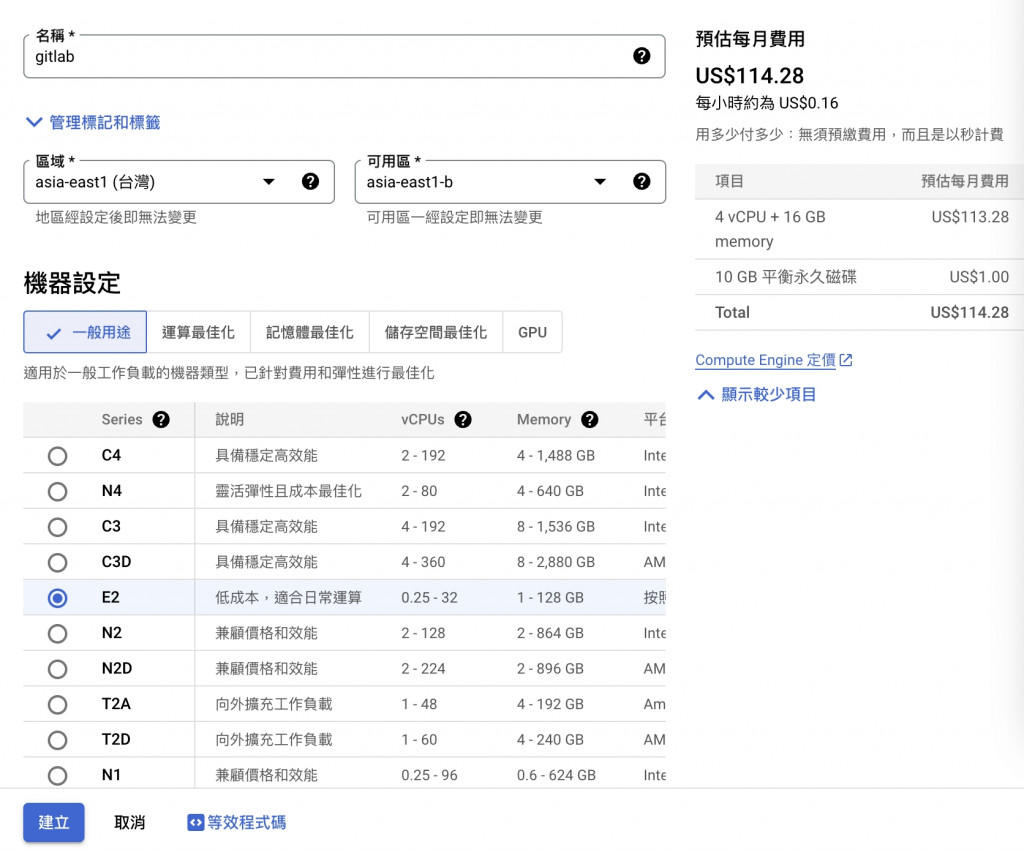
Task: Open the Compute Engine 定價 link
Action: pos(765,360)
